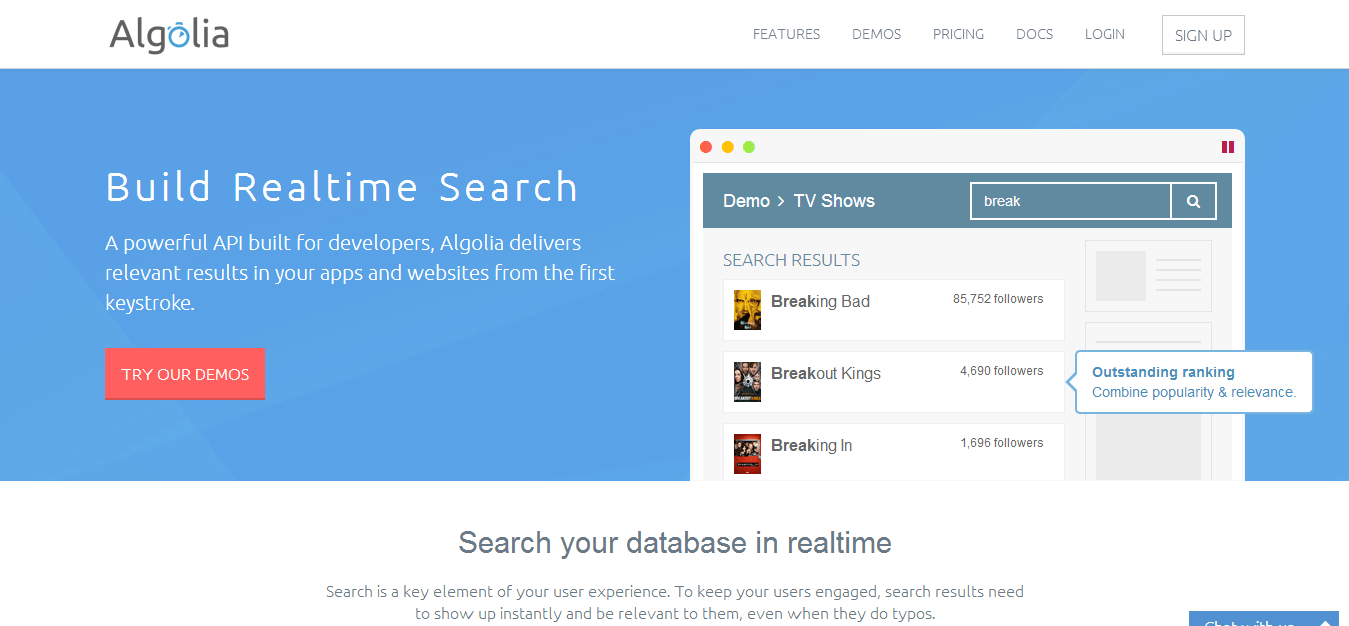Viewport: 1349px width, 626px height.
Task: Click the "SEARCH RESULTS" heading
Action: point(791,260)
